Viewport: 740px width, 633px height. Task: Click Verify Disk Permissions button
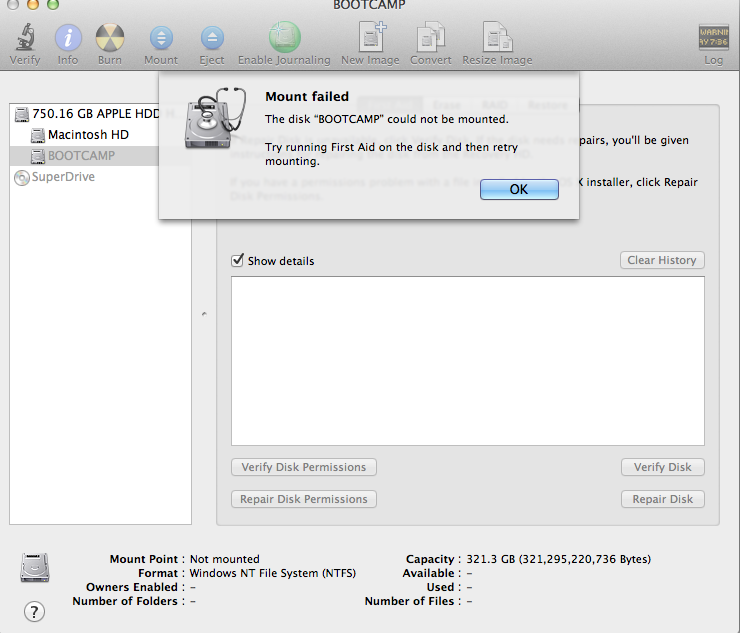coord(304,467)
